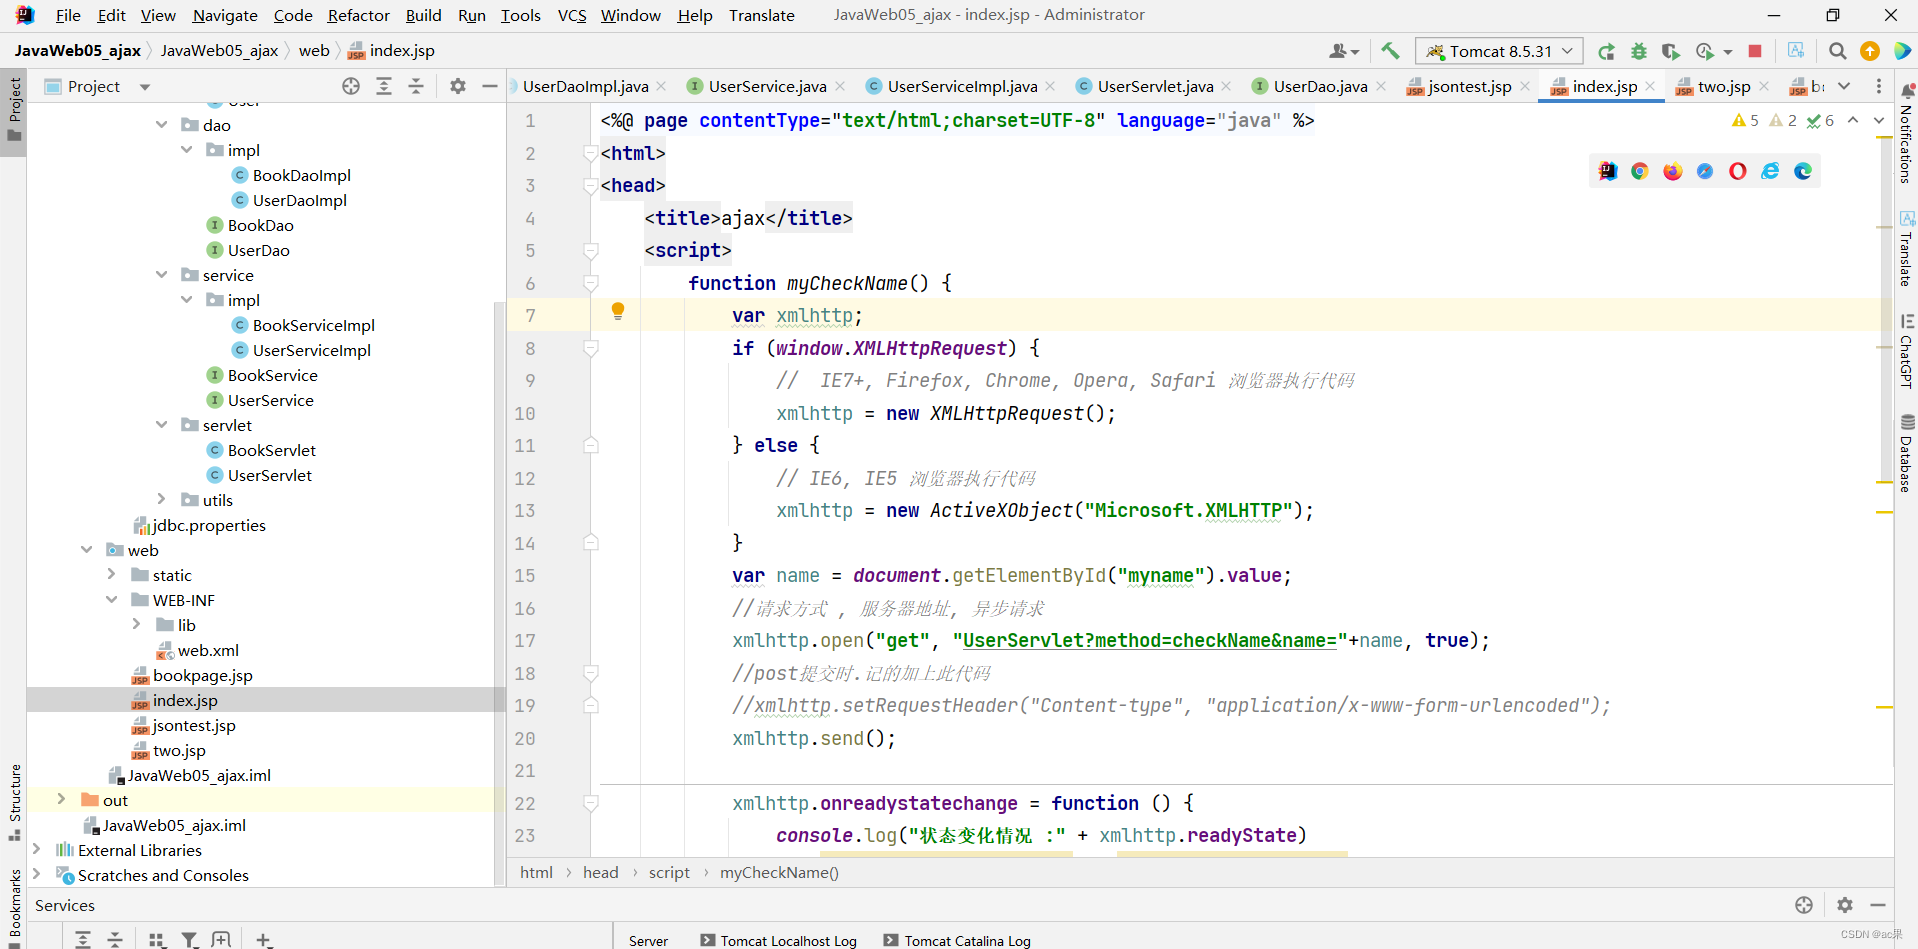Open Notifications side panel

coord(1906,135)
